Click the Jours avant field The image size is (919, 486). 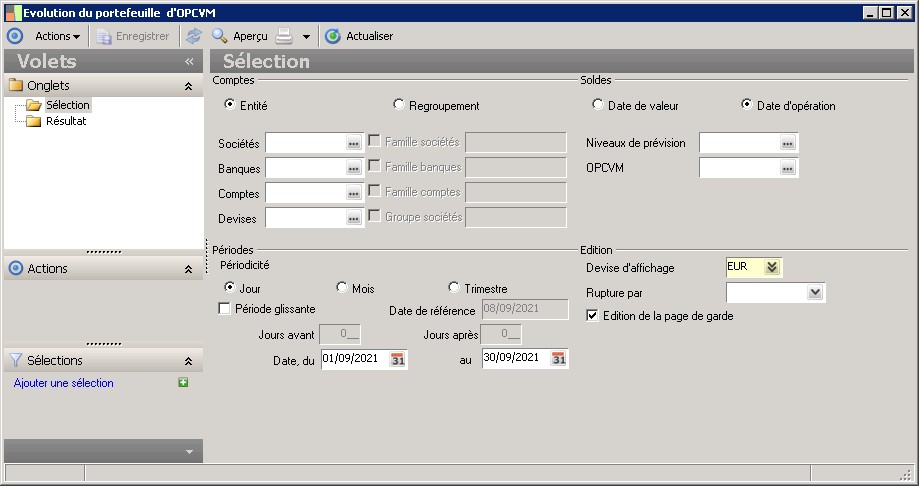[340, 335]
